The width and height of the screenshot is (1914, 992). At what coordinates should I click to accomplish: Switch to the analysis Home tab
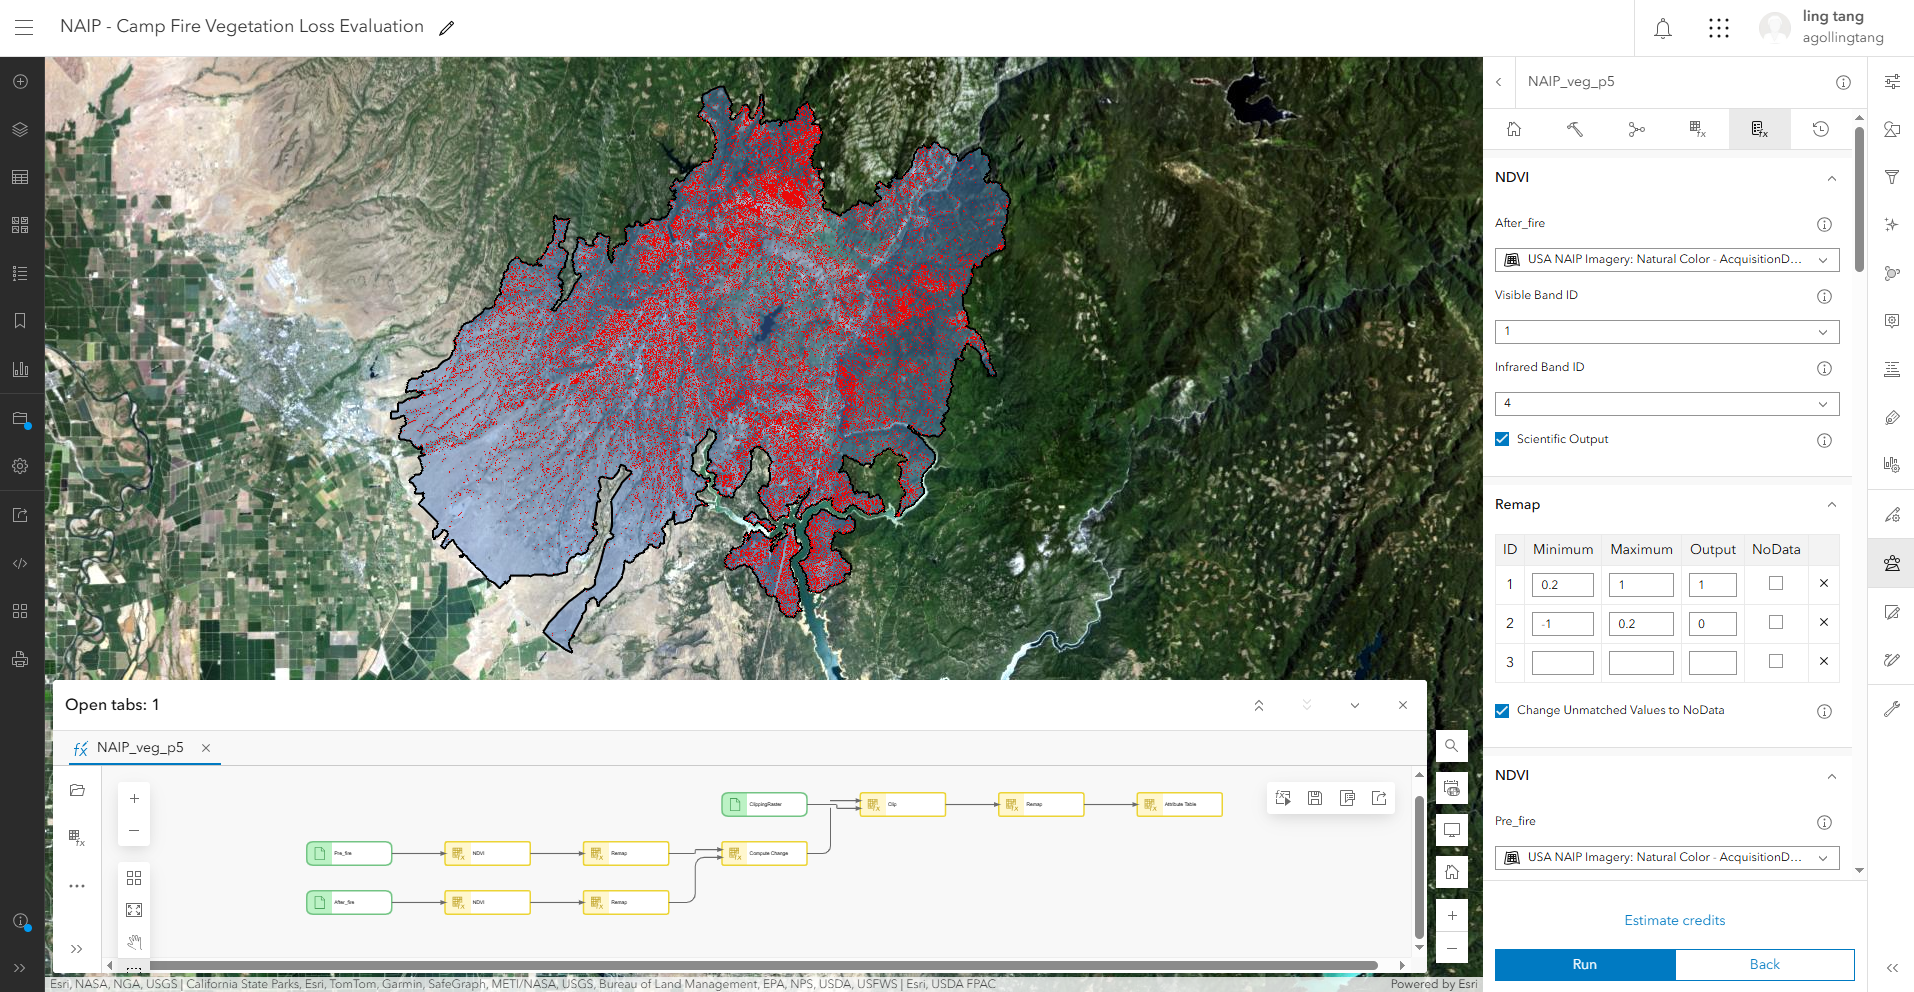(1514, 129)
